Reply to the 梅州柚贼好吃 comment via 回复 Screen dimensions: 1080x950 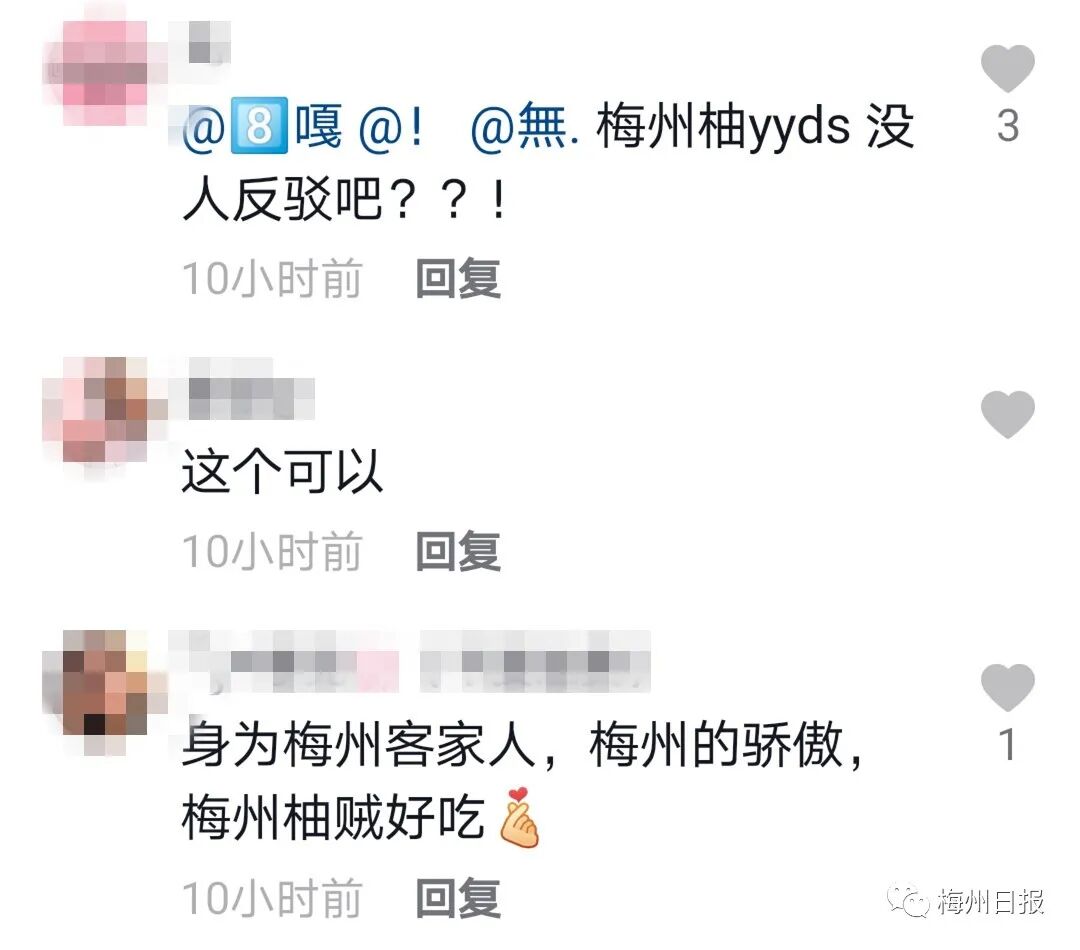point(458,898)
